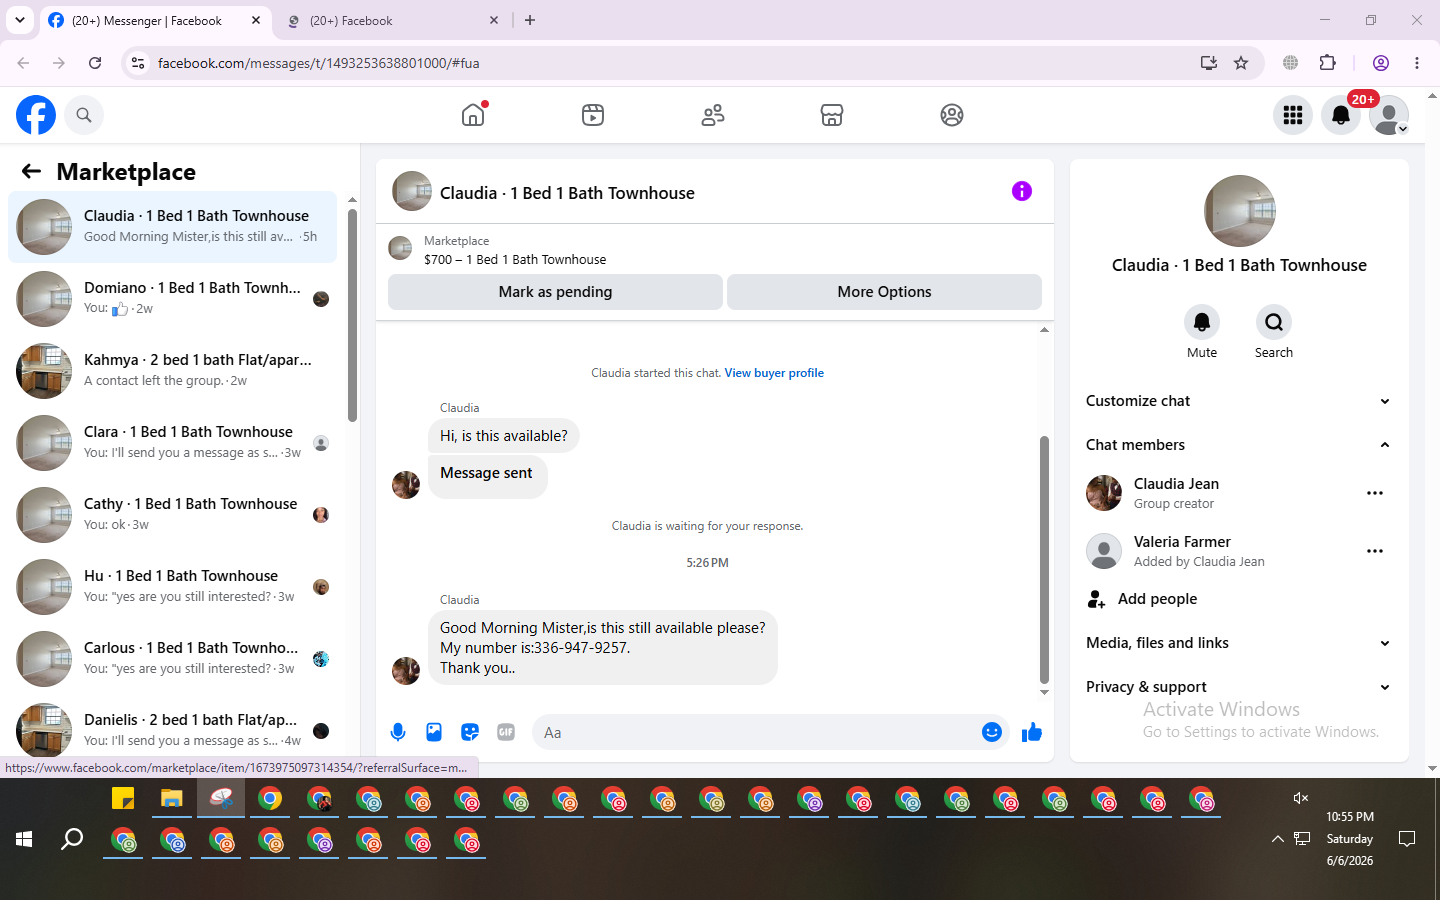Expand Media, files and links section
This screenshot has width=1440, height=900.
[1239, 643]
